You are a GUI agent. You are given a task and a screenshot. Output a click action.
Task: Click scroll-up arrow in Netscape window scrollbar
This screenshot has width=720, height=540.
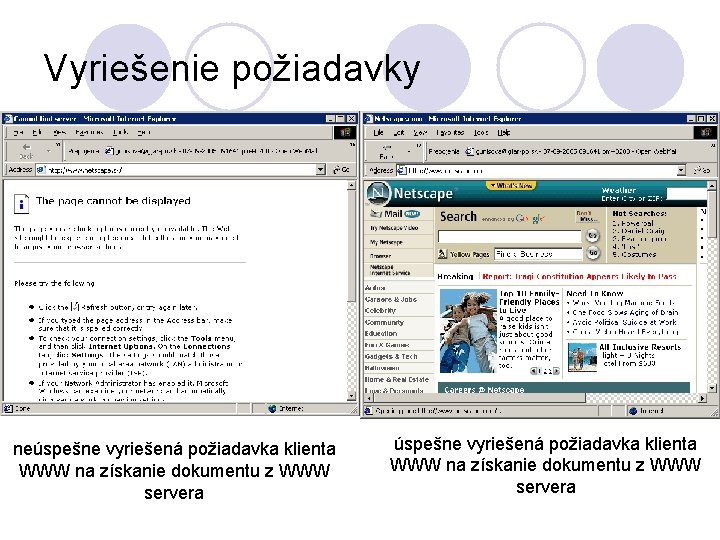point(711,186)
